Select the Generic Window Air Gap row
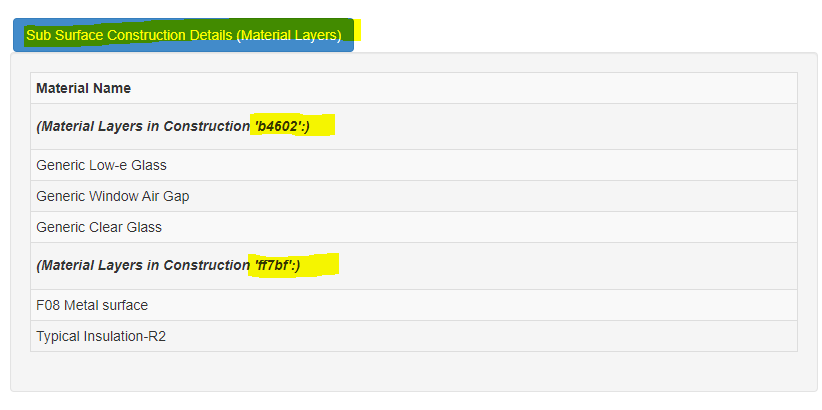The width and height of the screenshot is (822, 410). (414, 196)
